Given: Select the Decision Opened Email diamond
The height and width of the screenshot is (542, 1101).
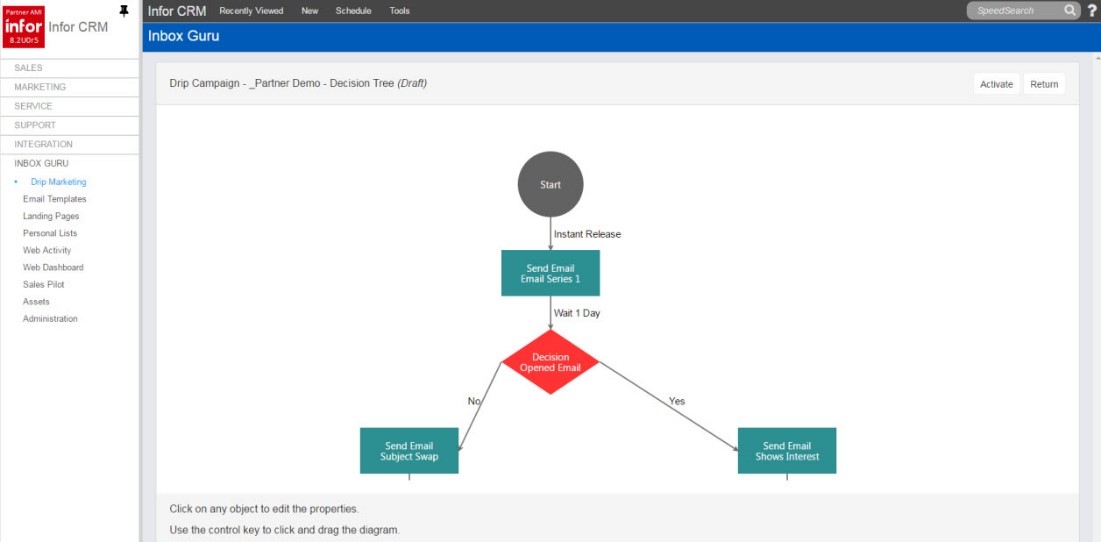Looking at the screenshot, I should pos(550,362).
